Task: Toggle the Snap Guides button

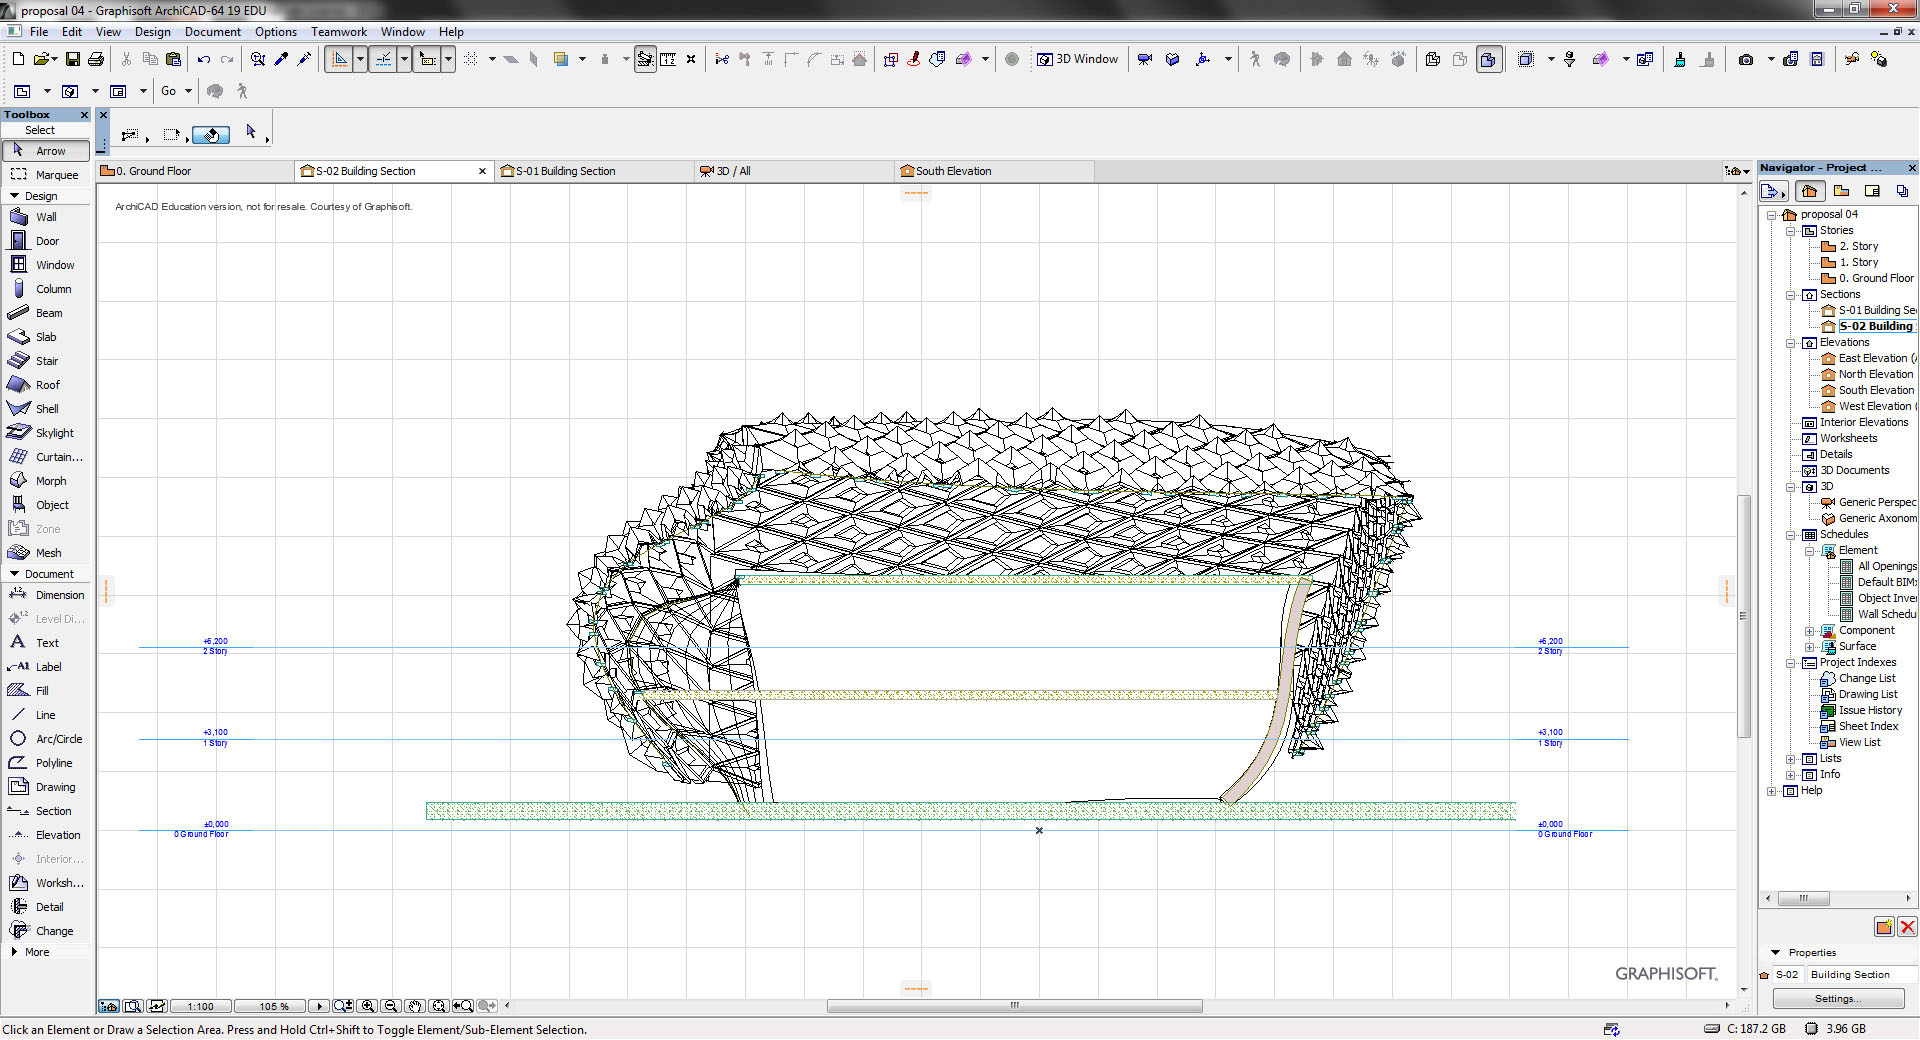Action: (383, 60)
